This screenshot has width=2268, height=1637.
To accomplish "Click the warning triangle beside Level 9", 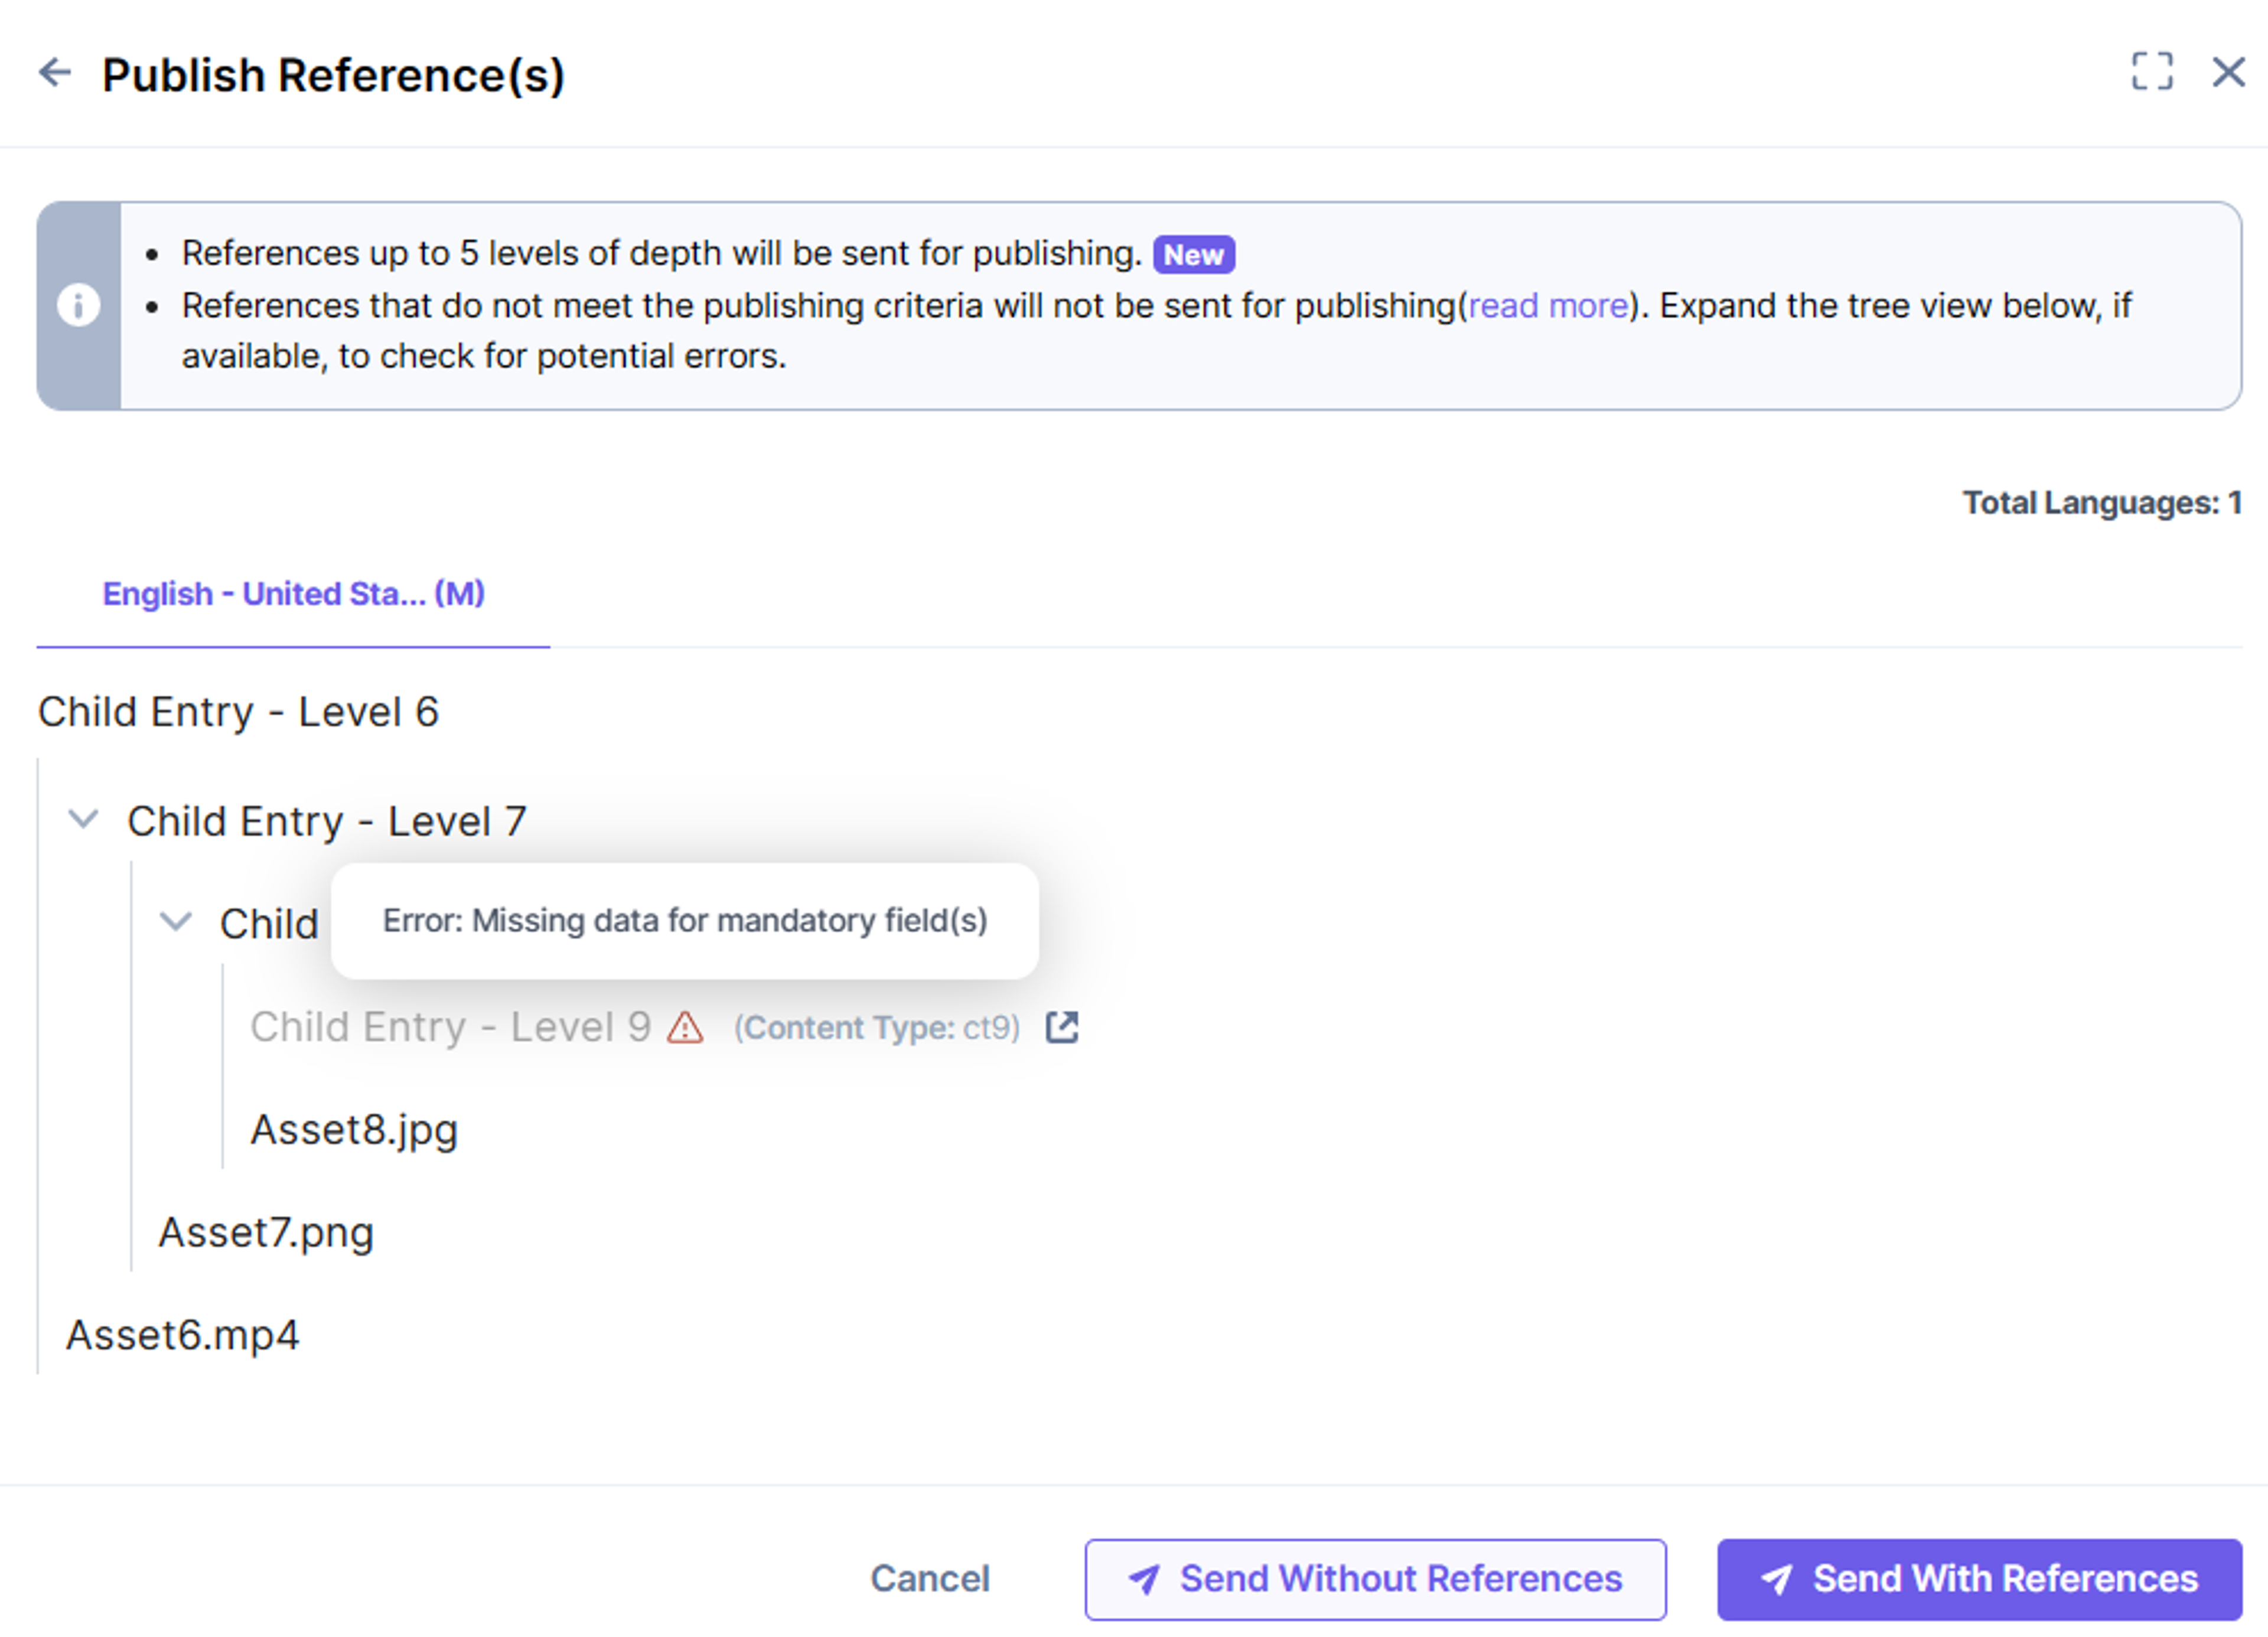I will 685,1028.
